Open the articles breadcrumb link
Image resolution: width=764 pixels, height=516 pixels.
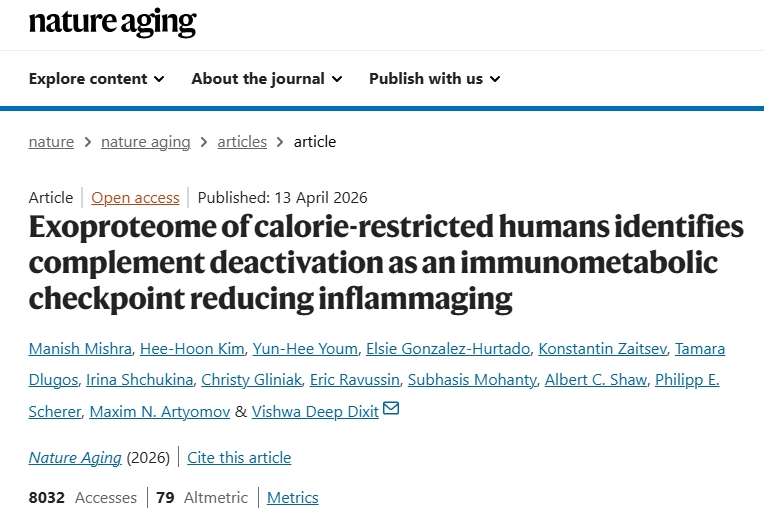pyautogui.click(x=242, y=142)
